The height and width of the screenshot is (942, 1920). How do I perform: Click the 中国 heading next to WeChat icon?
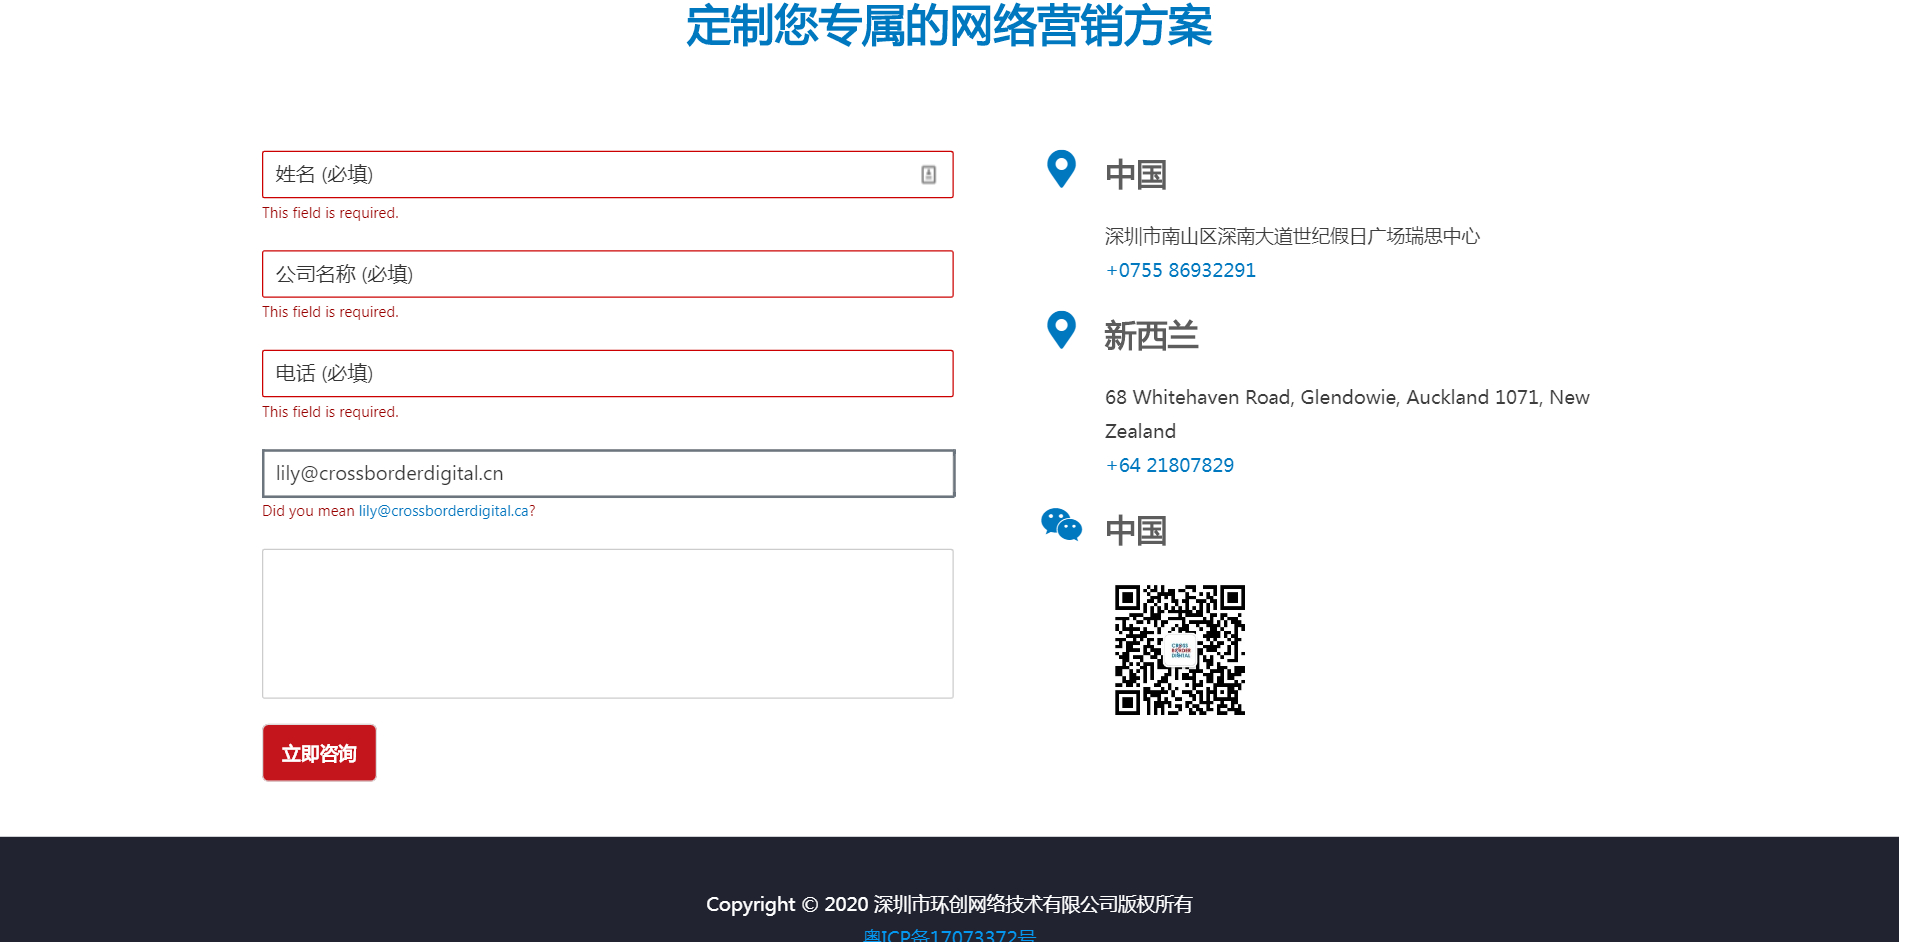pyautogui.click(x=1136, y=530)
